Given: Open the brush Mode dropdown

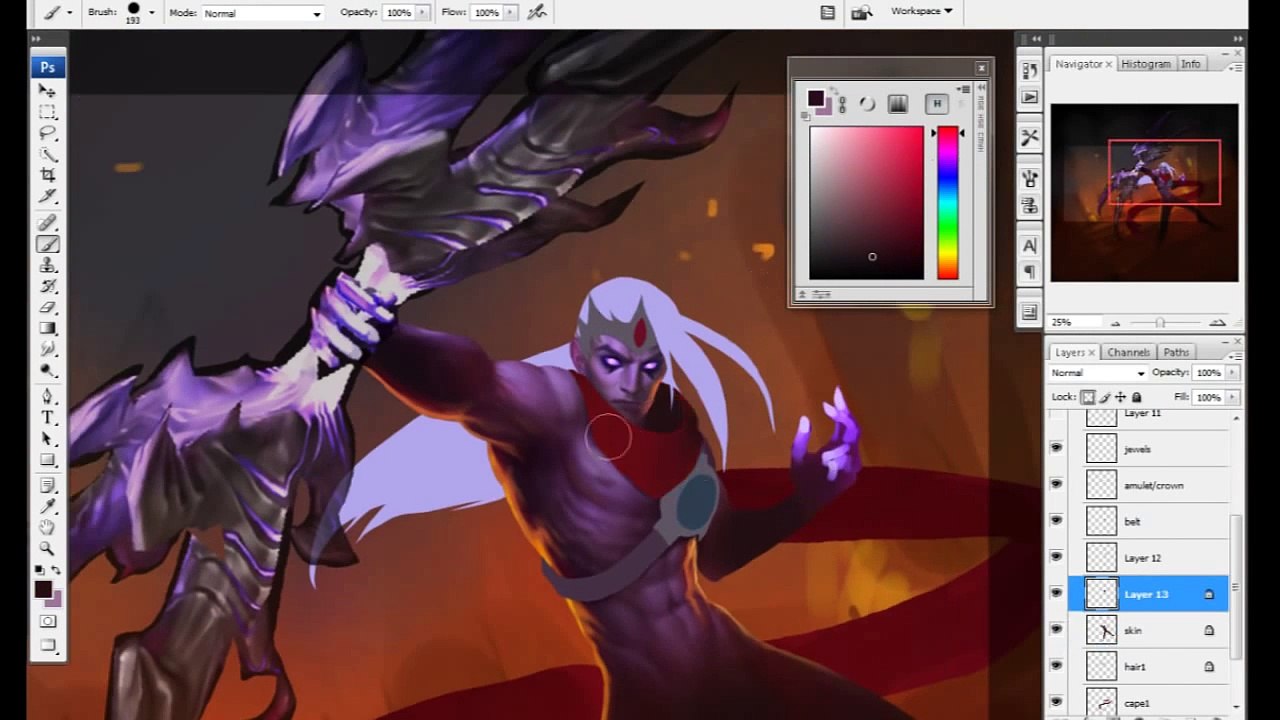Looking at the screenshot, I should pyautogui.click(x=262, y=13).
